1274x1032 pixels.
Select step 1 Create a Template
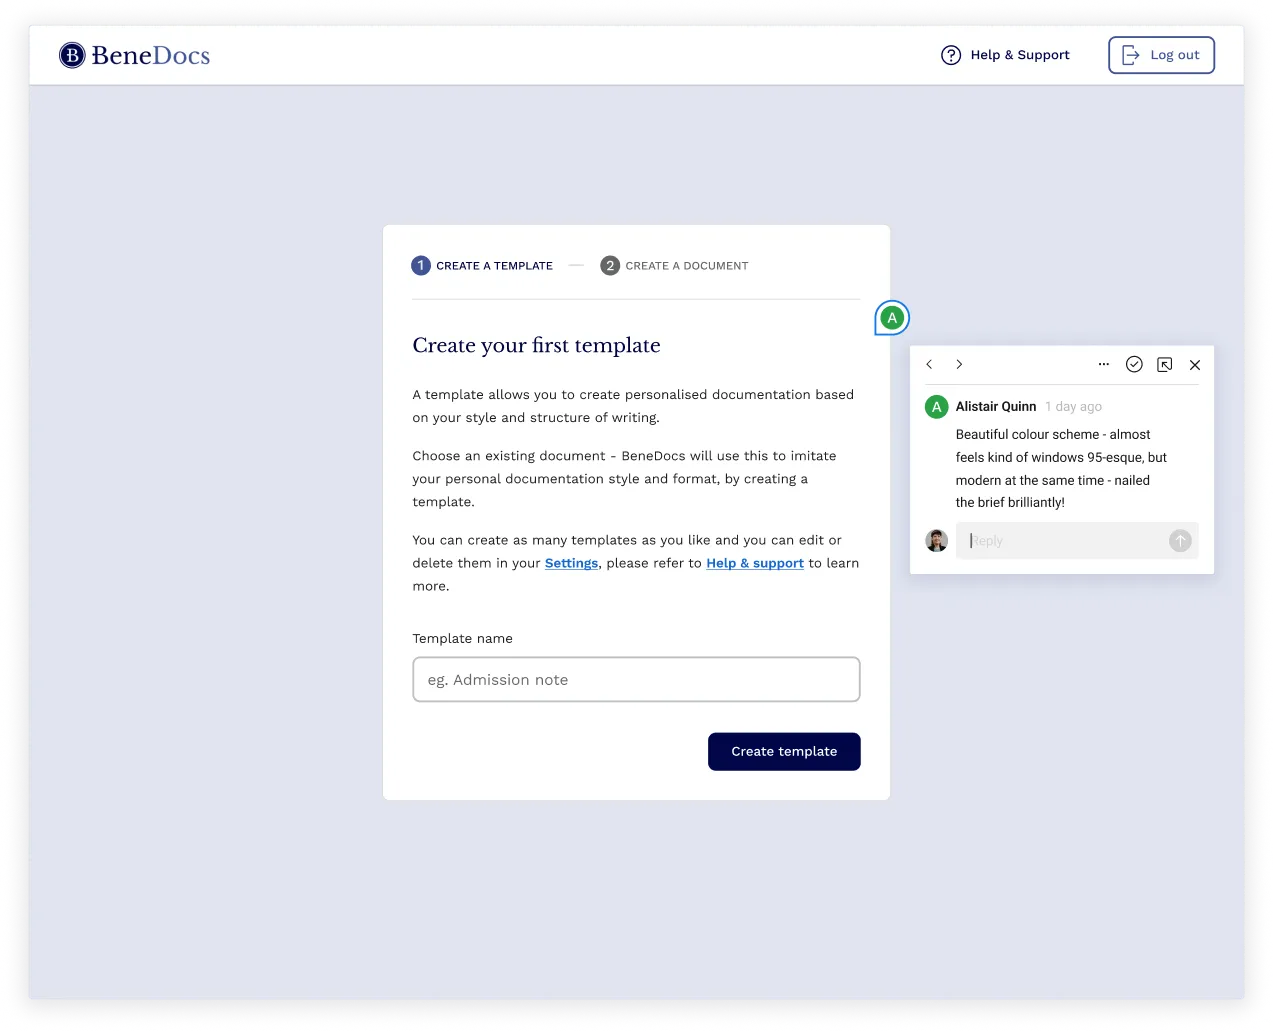point(482,265)
